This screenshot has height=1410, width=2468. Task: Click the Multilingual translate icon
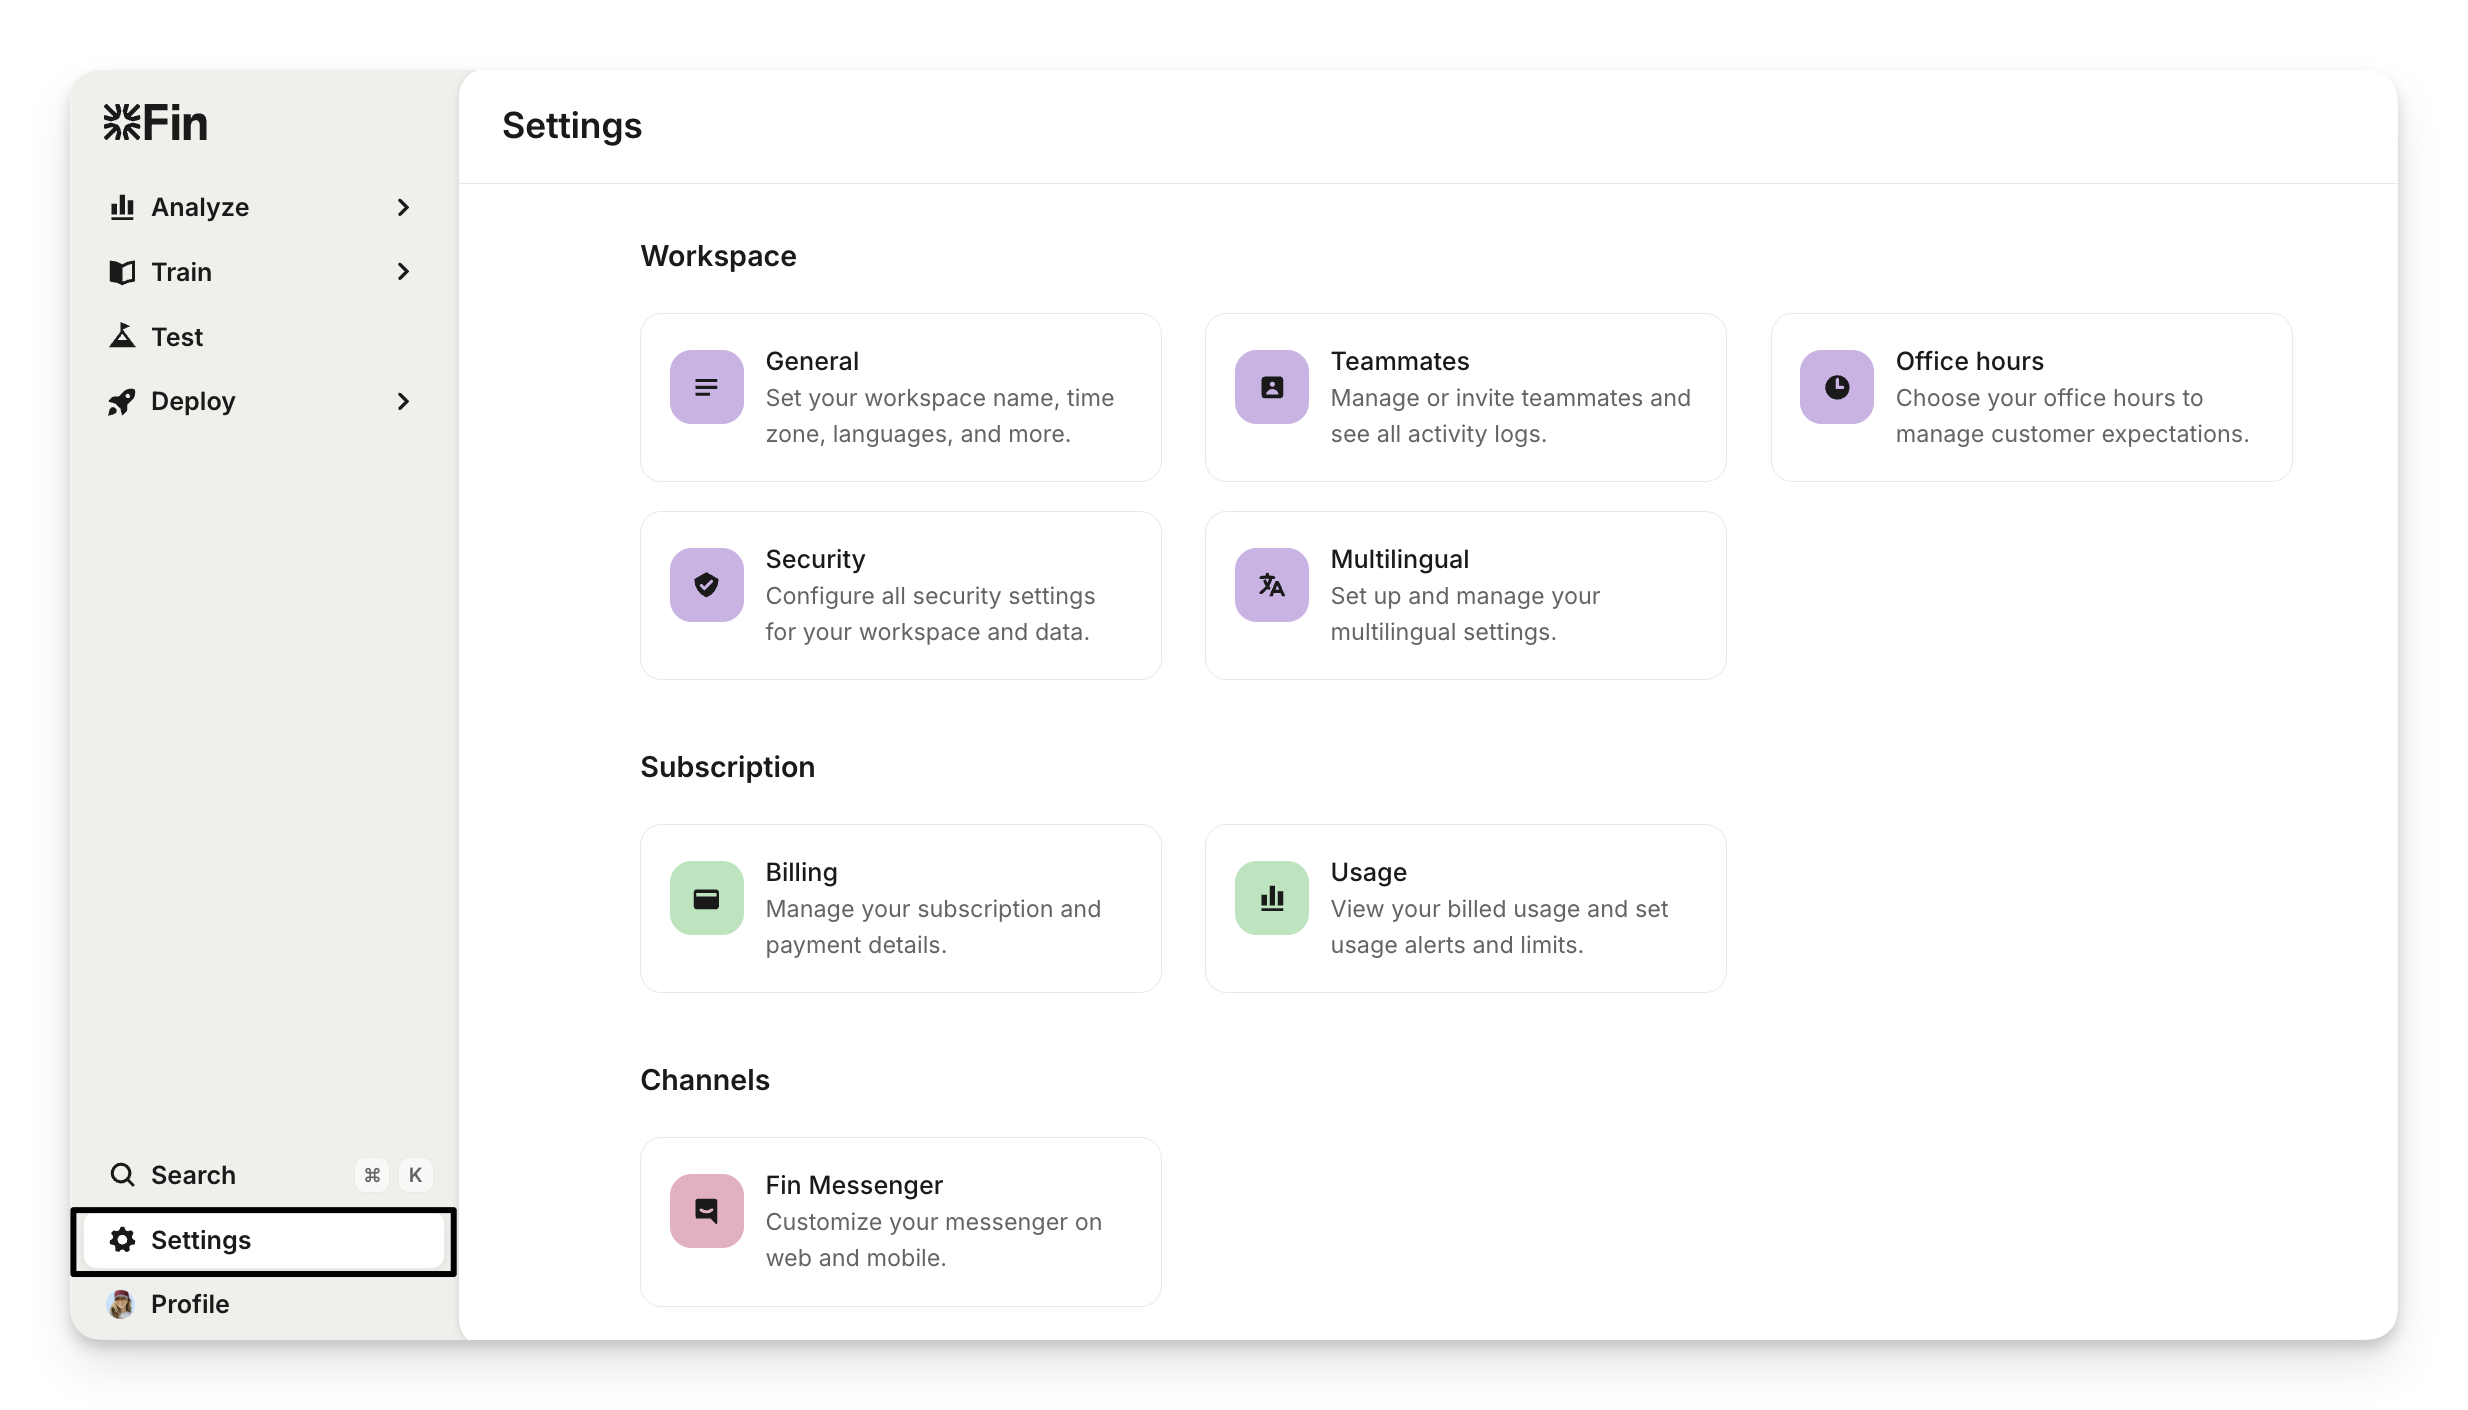(x=1271, y=585)
